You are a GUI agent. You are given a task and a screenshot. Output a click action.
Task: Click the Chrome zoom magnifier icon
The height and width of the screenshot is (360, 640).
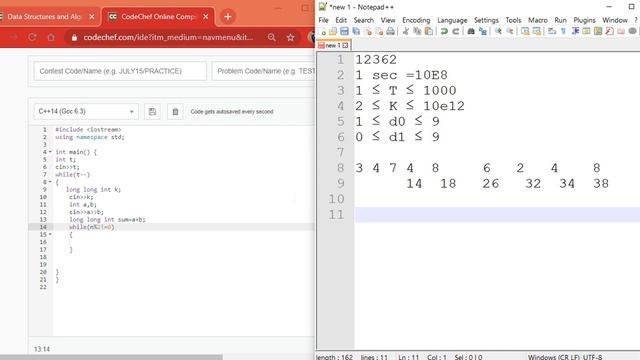[x=271, y=38]
